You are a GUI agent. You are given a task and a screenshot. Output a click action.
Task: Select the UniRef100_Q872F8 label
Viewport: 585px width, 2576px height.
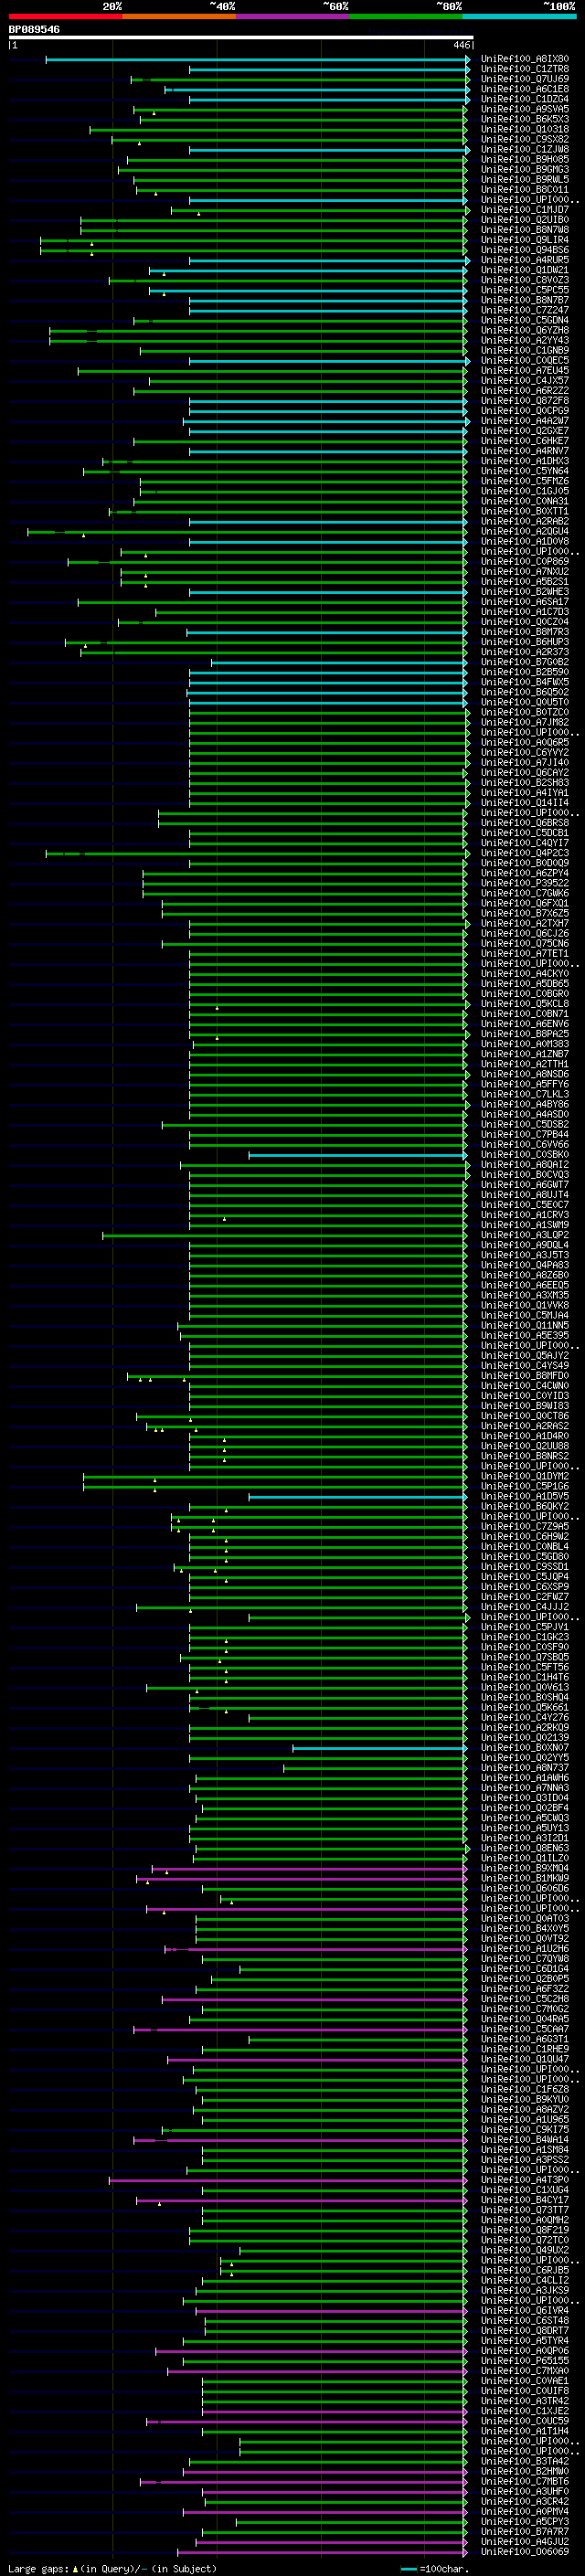pos(525,401)
